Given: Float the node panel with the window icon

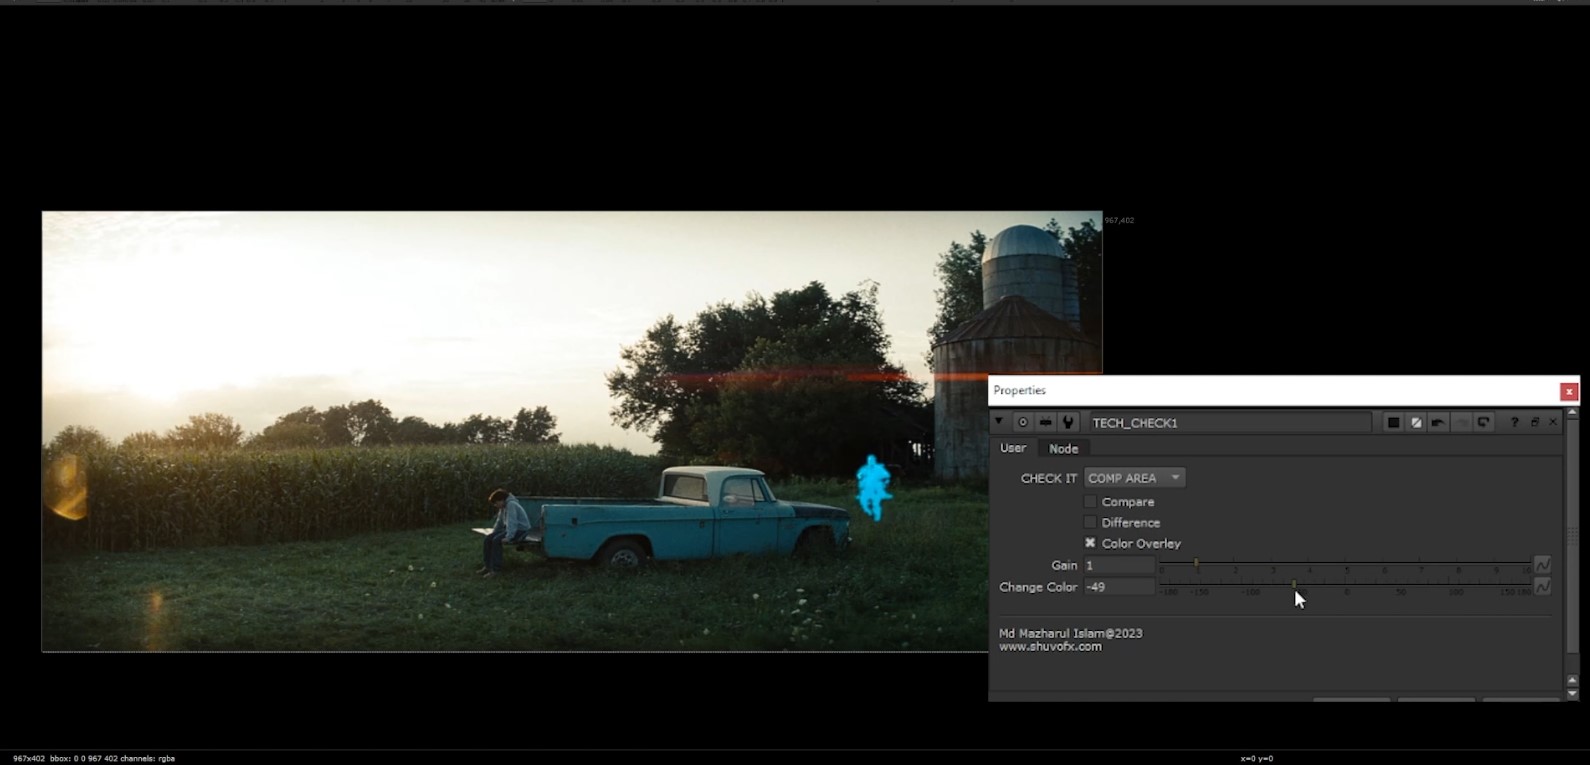Looking at the screenshot, I should point(1535,423).
